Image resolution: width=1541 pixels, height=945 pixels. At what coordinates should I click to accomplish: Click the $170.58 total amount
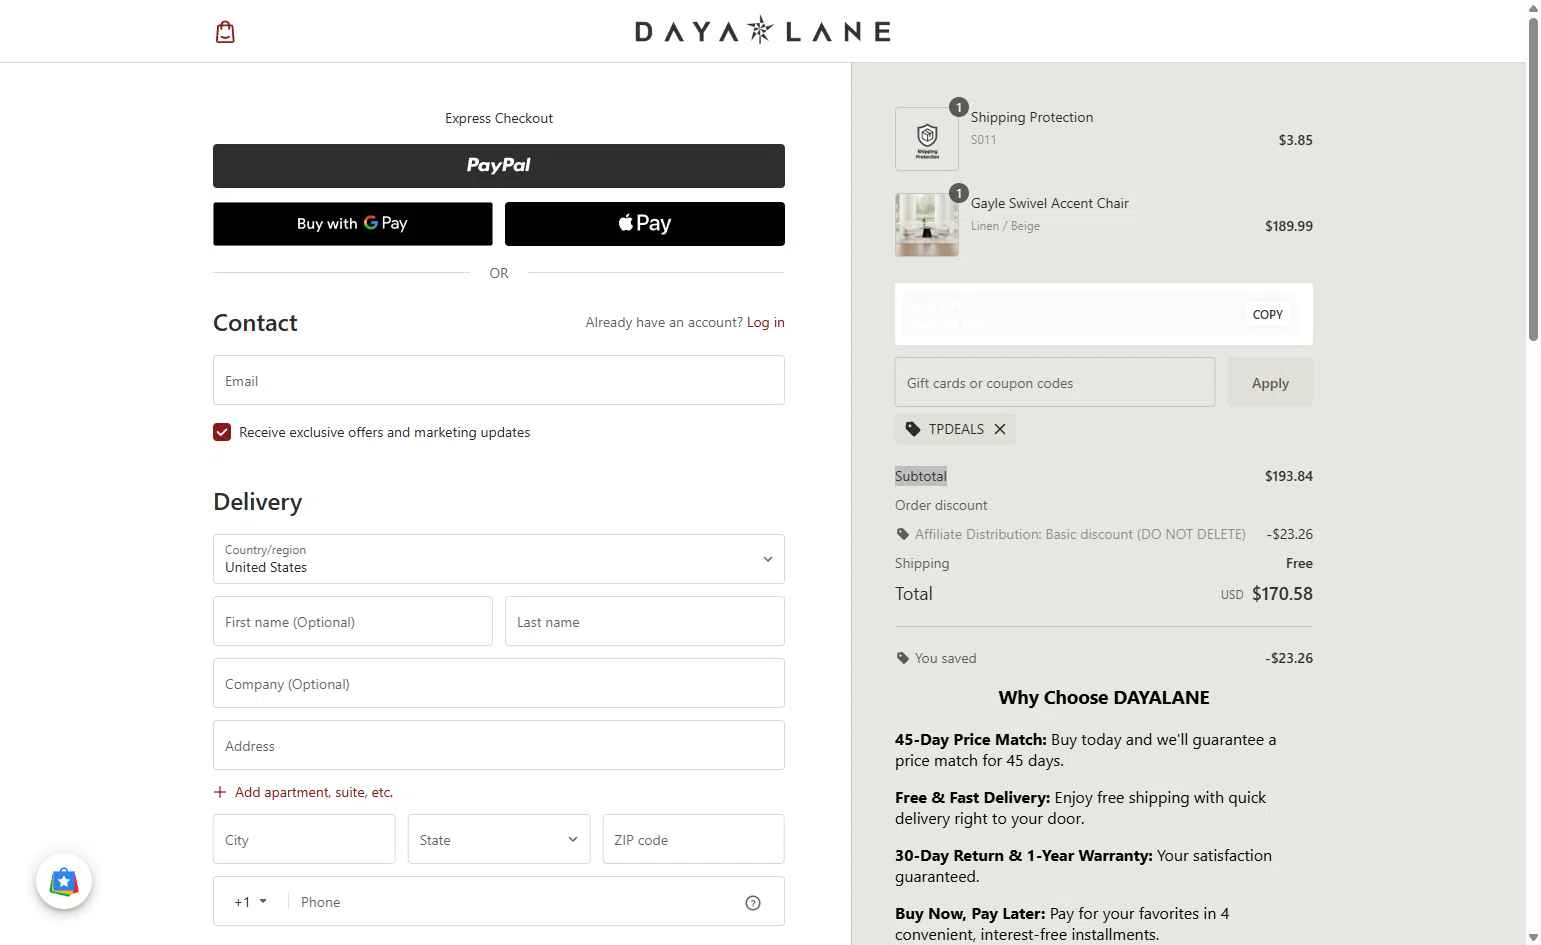coord(1282,593)
